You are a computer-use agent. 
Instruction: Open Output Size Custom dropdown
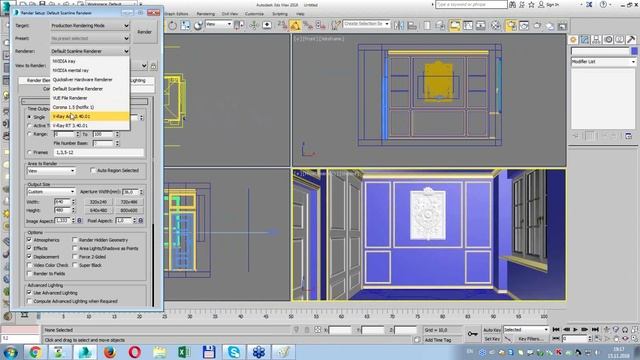pos(51,191)
